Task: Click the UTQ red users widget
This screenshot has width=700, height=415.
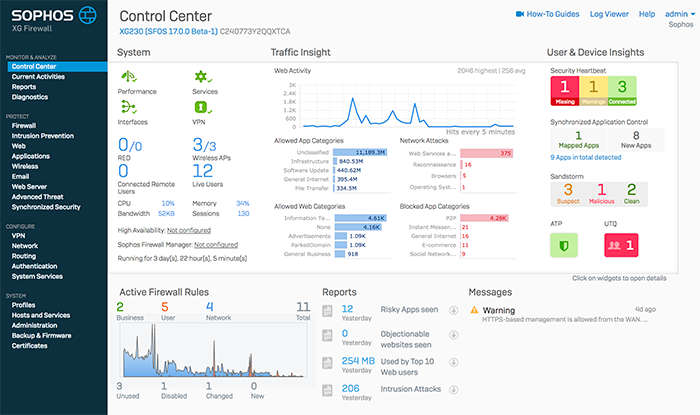Action: click(621, 245)
